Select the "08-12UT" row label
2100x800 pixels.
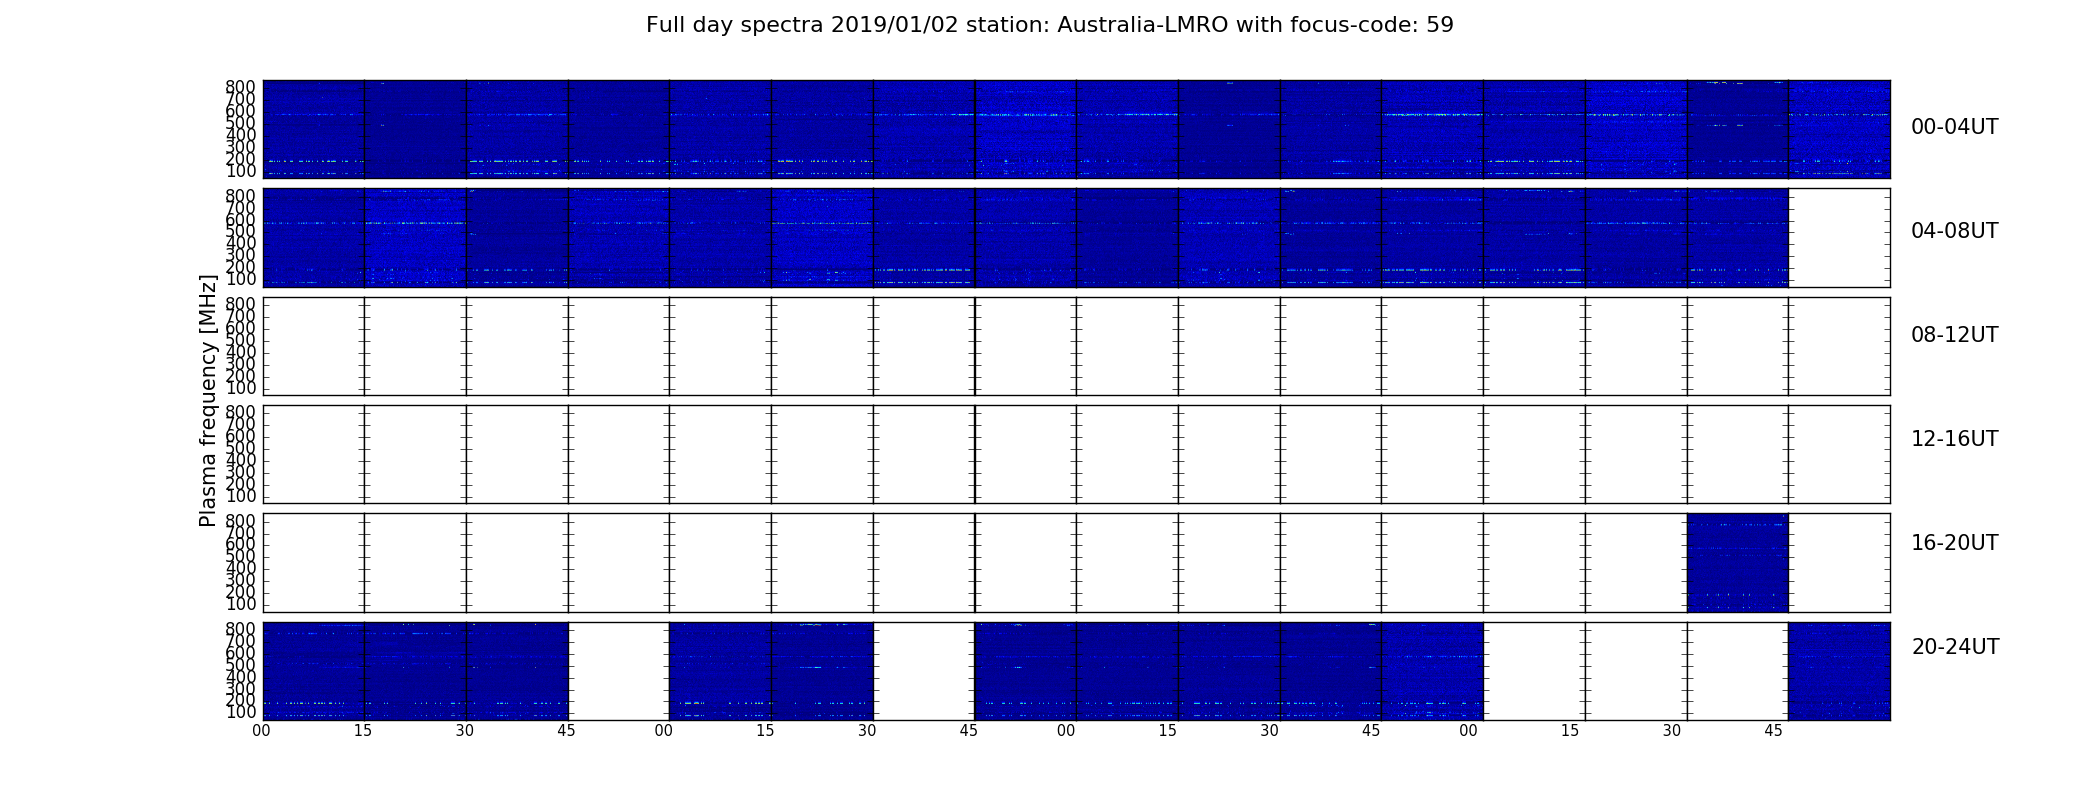(1954, 335)
